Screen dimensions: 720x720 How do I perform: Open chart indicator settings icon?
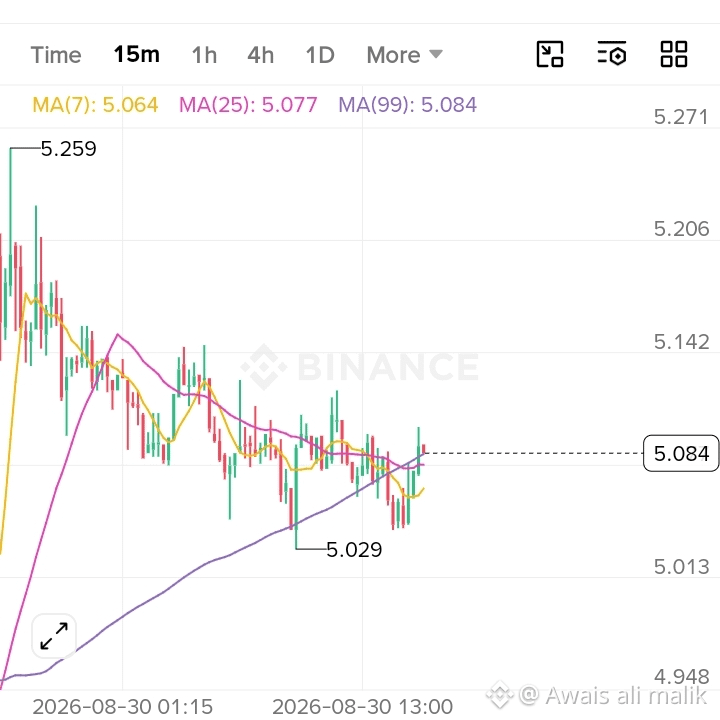click(x=612, y=54)
